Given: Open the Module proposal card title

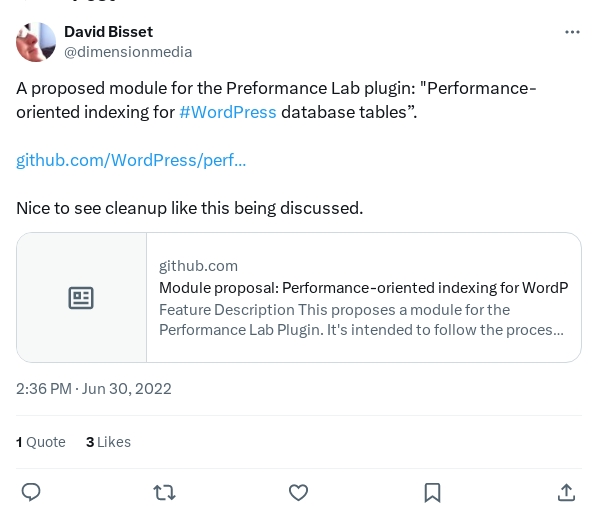Looking at the screenshot, I should tap(363, 288).
